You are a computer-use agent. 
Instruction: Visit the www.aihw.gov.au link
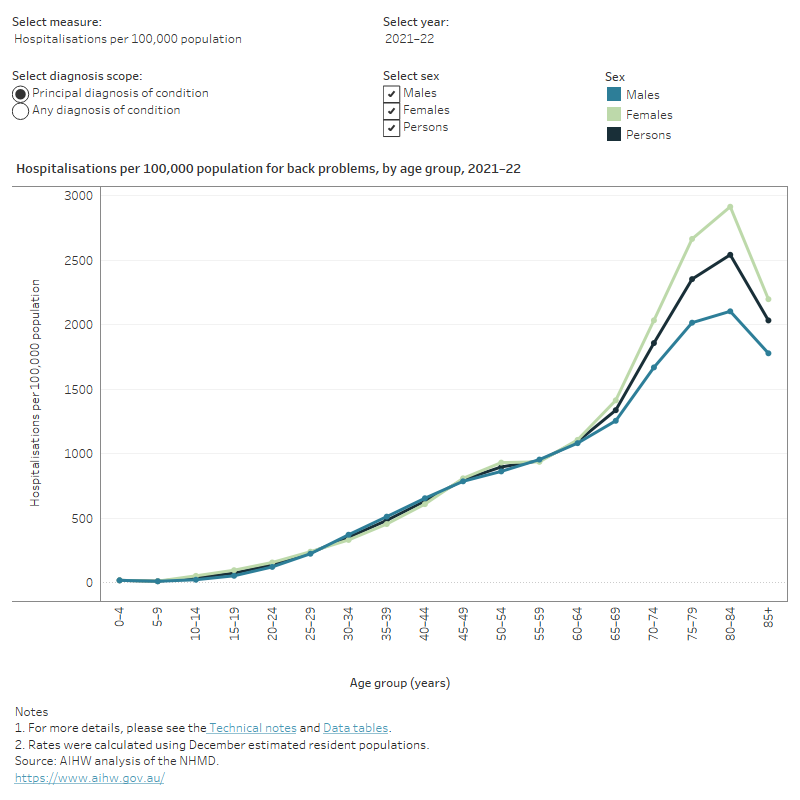90,777
